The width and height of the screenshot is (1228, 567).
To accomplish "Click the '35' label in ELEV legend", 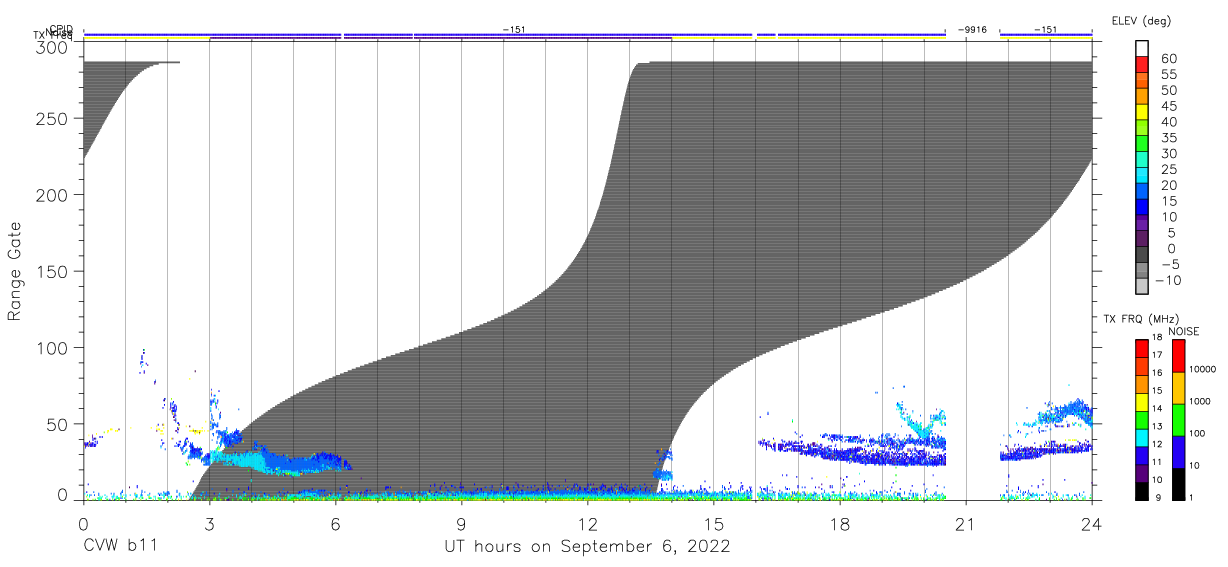I will tap(1168, 137).
